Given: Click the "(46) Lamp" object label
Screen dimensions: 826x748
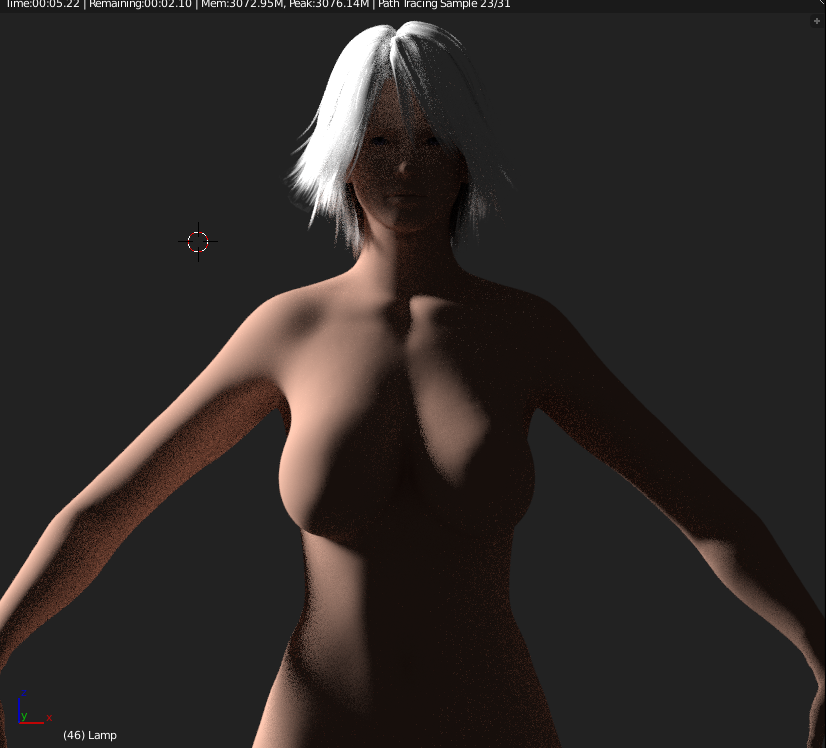Looking at the screenshot, I should [90, 735].
